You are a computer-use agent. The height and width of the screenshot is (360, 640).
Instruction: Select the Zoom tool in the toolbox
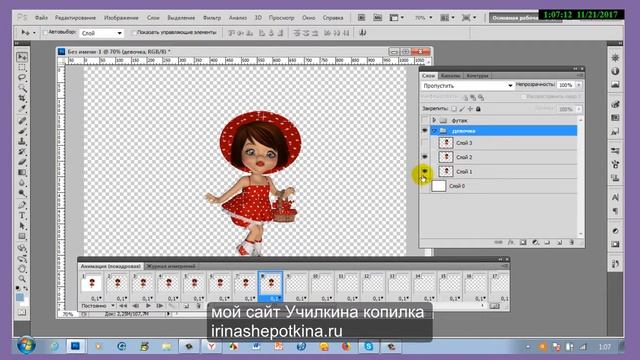pos(22,279)
